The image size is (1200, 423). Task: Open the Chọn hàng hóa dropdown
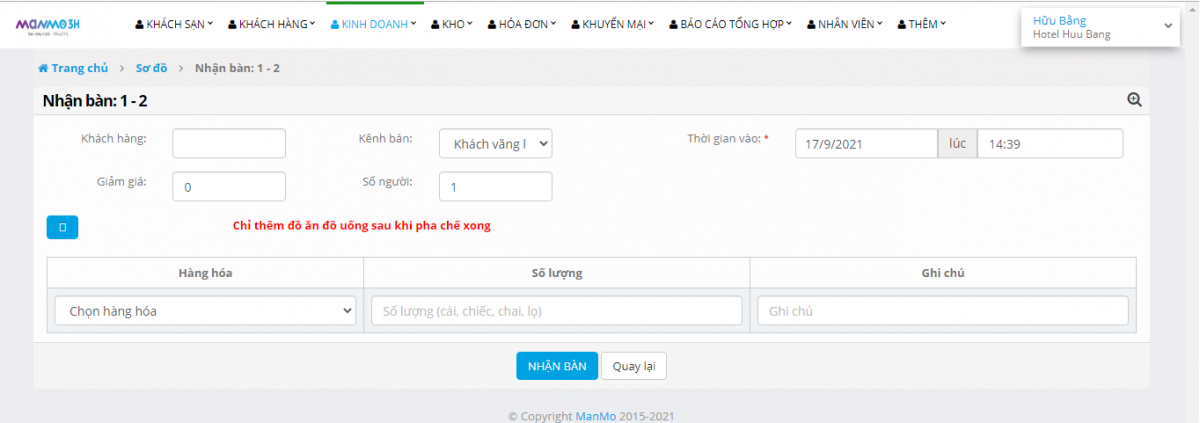[x=205, y=311]
